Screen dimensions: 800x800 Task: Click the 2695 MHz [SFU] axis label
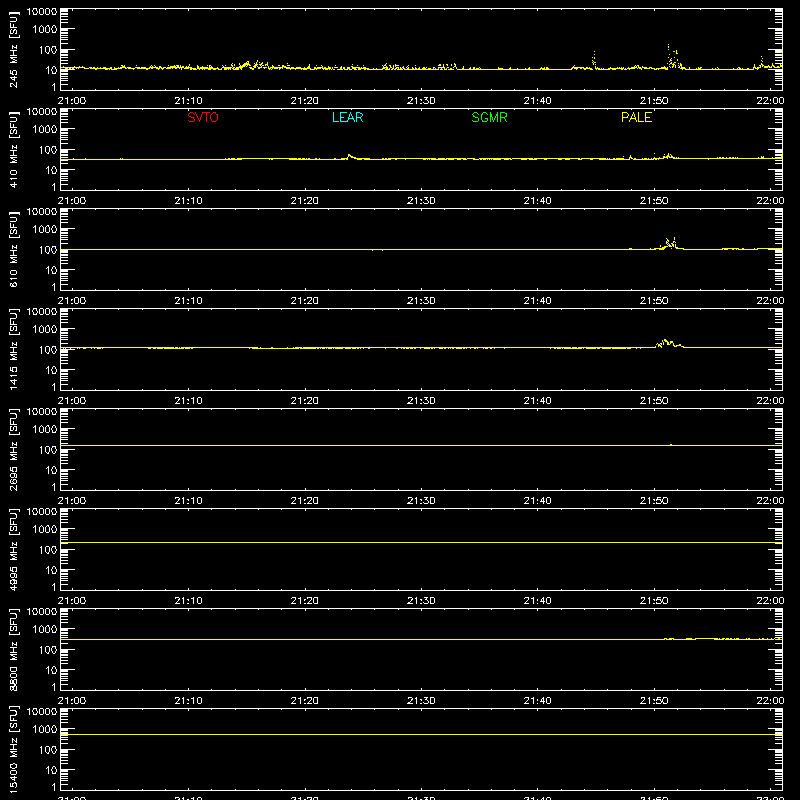(x=13, y=449)
